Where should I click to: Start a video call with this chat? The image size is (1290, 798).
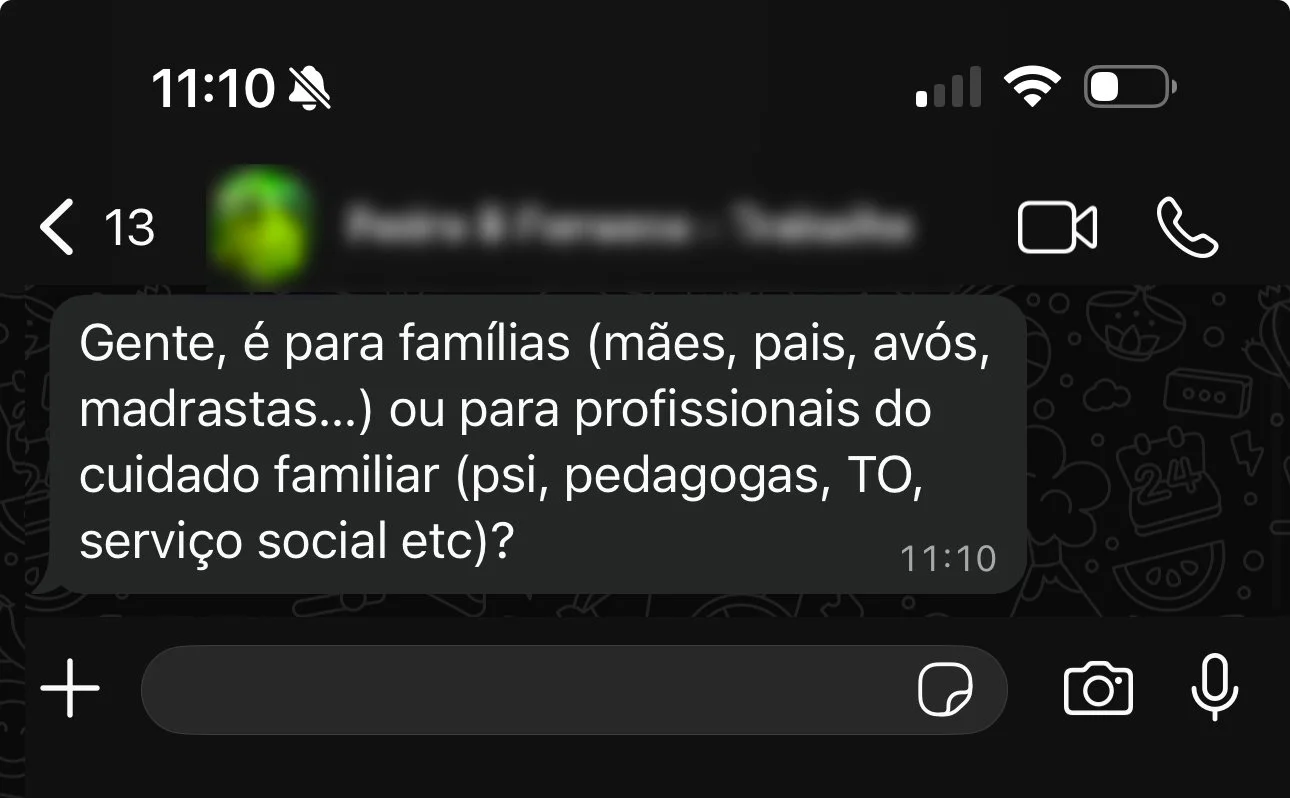1057,227
